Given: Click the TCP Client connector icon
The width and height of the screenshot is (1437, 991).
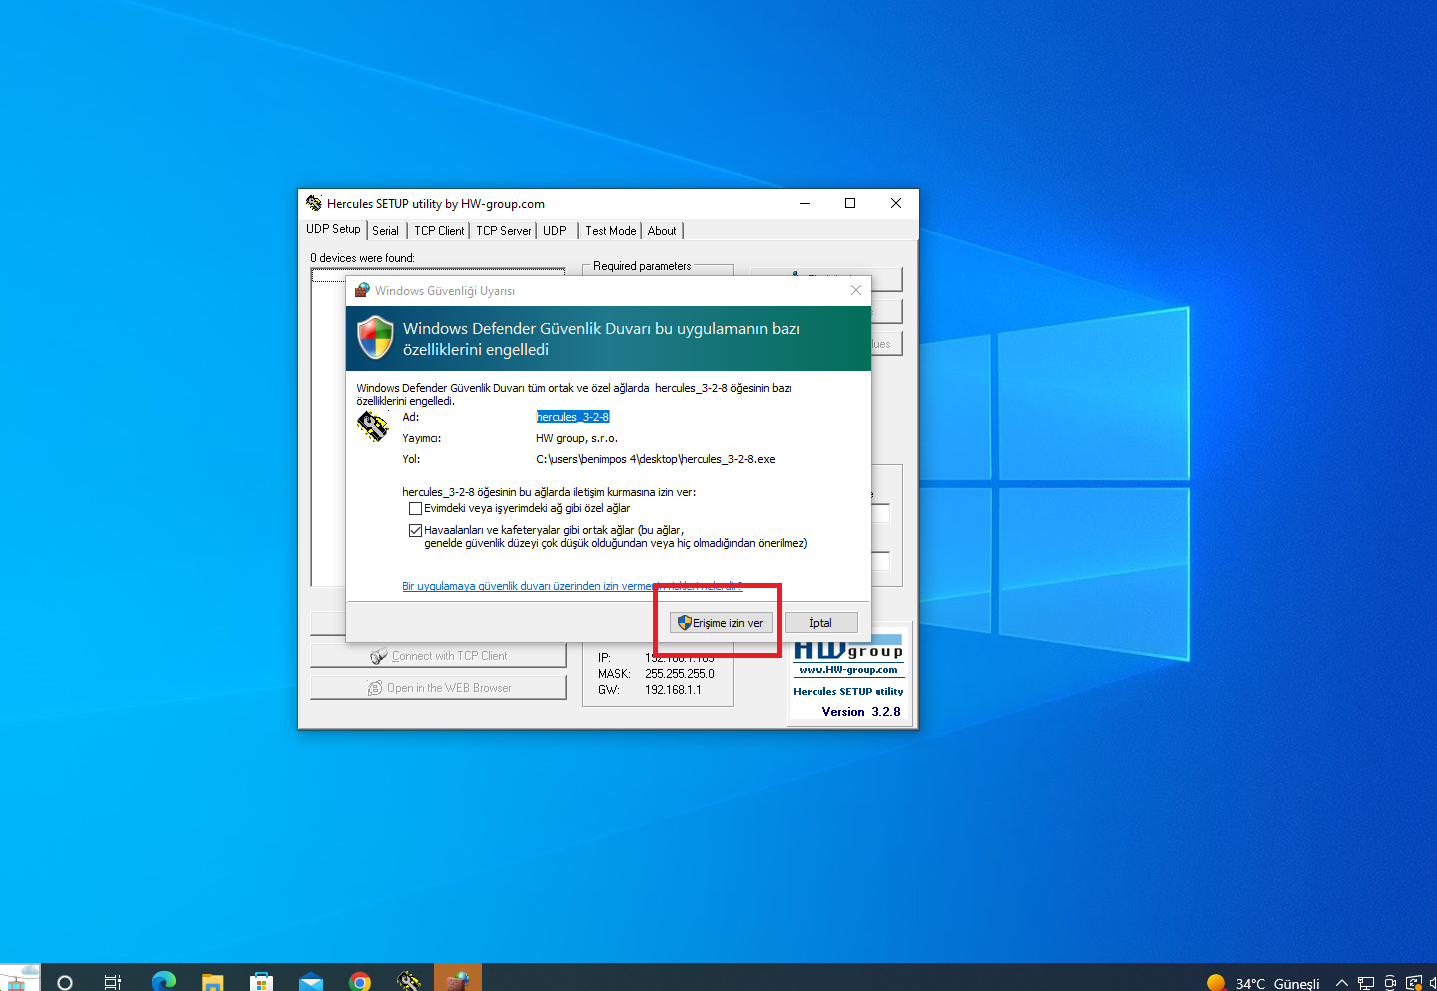Looking at the screenshot, I should pos(379,656).
